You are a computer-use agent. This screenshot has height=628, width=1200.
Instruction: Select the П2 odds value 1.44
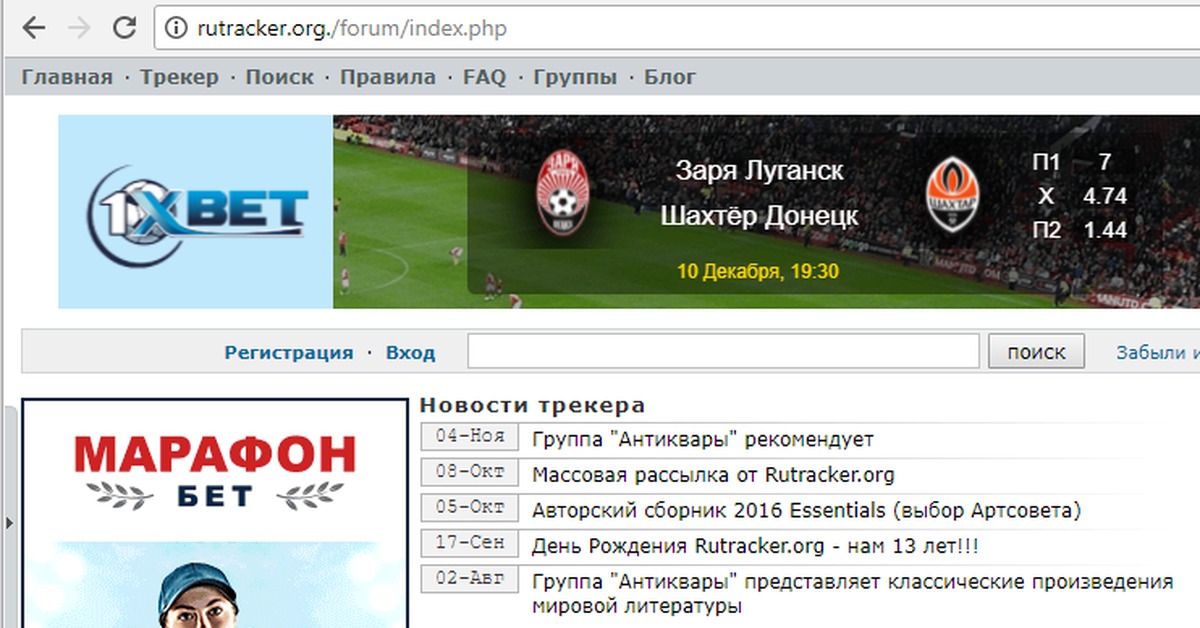pyautogui.click(x=1105, y=230)
